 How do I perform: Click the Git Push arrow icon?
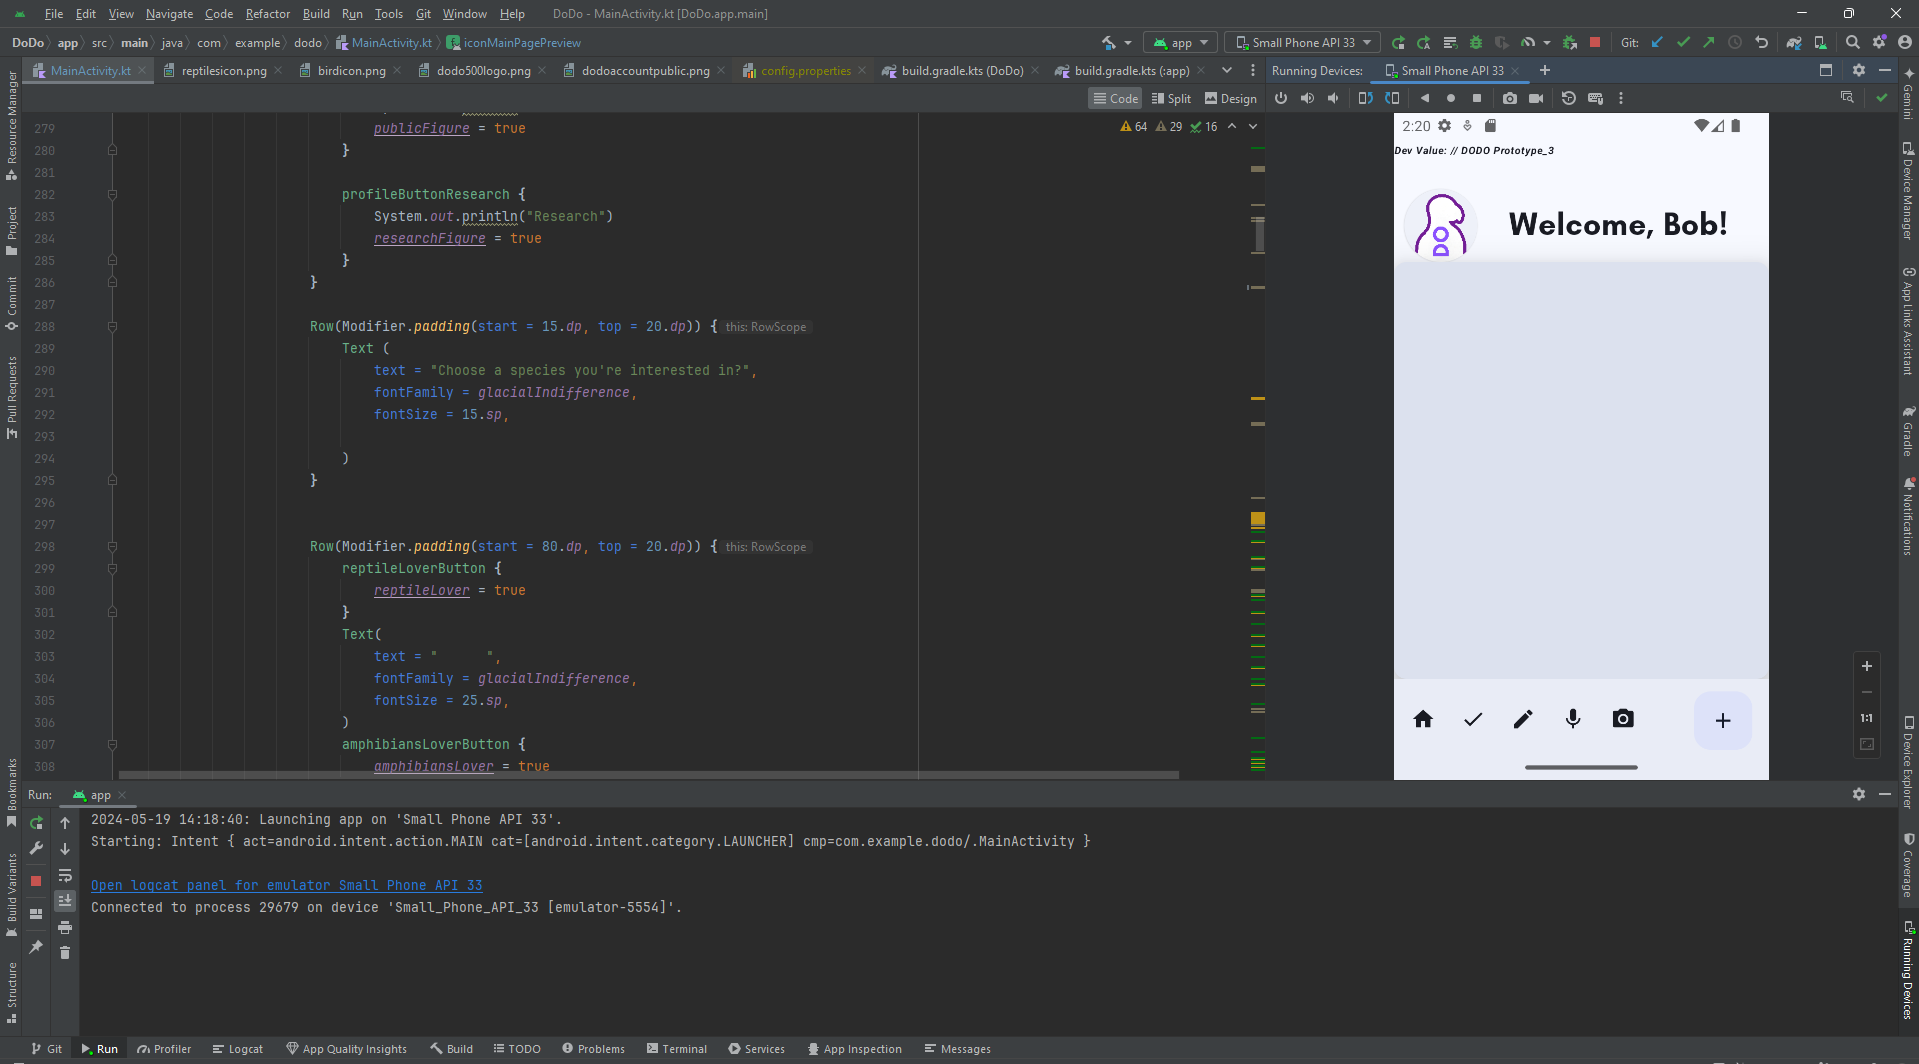(1709, 43)
